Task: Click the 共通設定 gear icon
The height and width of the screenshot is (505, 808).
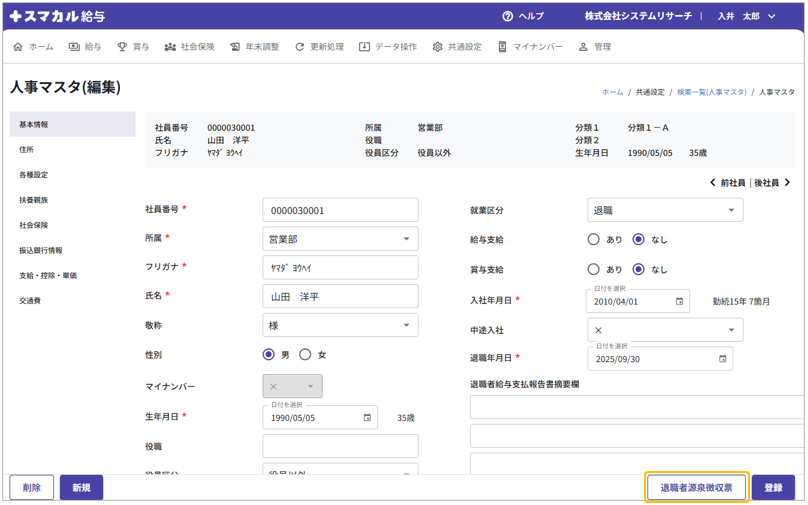Action: (x=437, y=47)
